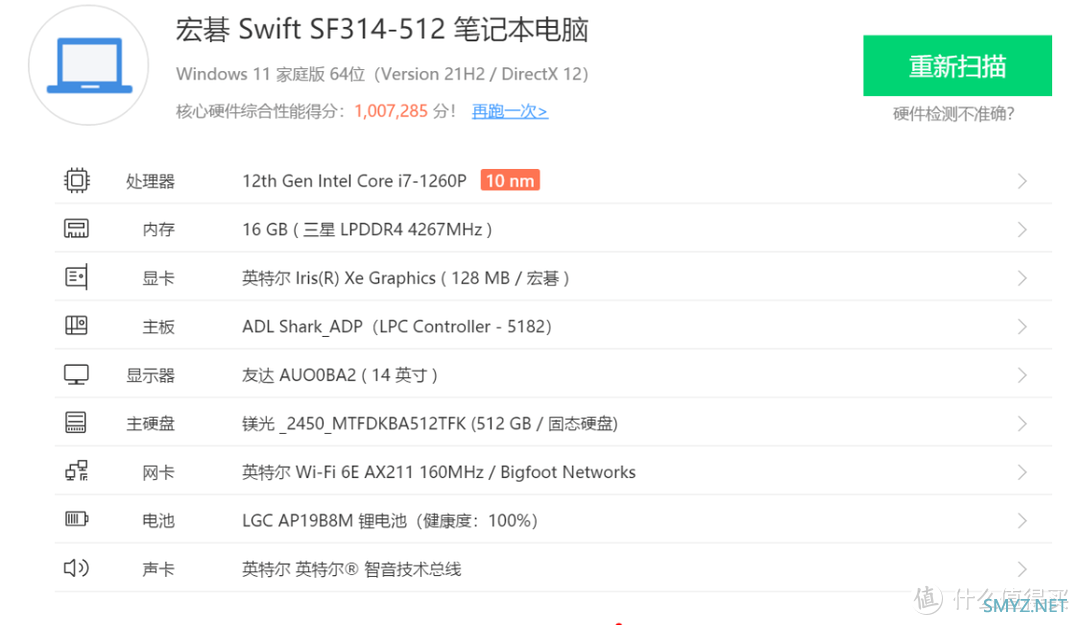Expand the 处理器 row chevron

[1022, 181]
